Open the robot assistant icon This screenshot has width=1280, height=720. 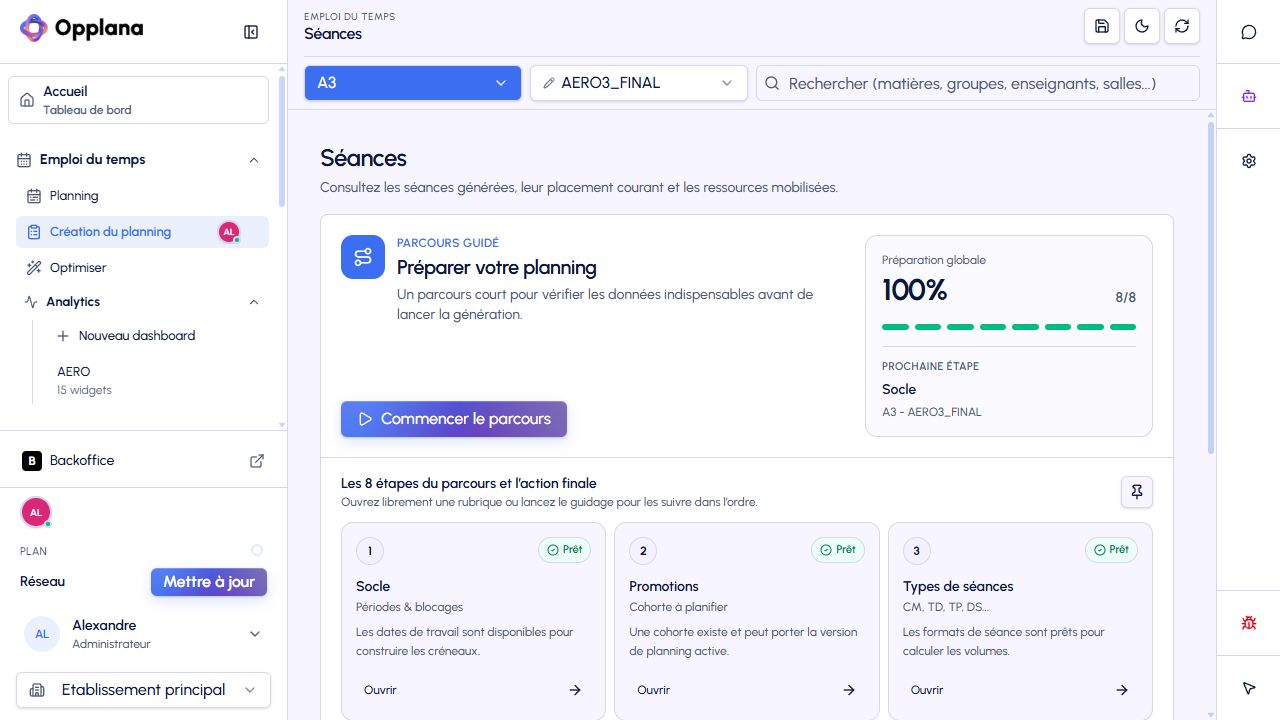point(1249,97)
